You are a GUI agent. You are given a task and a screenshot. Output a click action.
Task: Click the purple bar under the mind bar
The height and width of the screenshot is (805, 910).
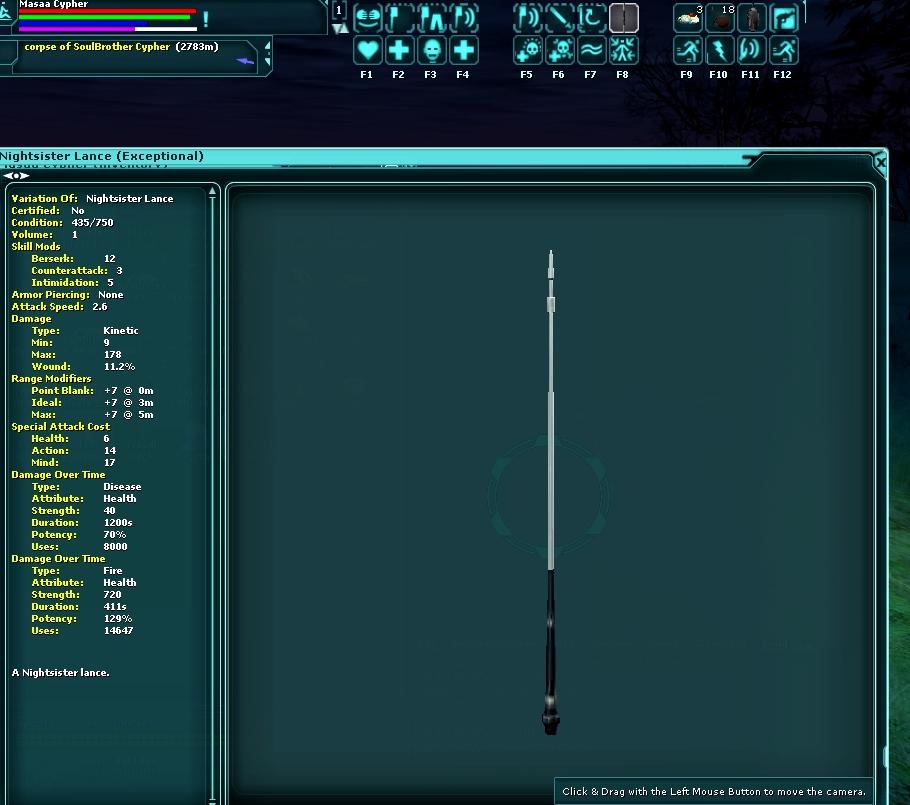point(77,28)
